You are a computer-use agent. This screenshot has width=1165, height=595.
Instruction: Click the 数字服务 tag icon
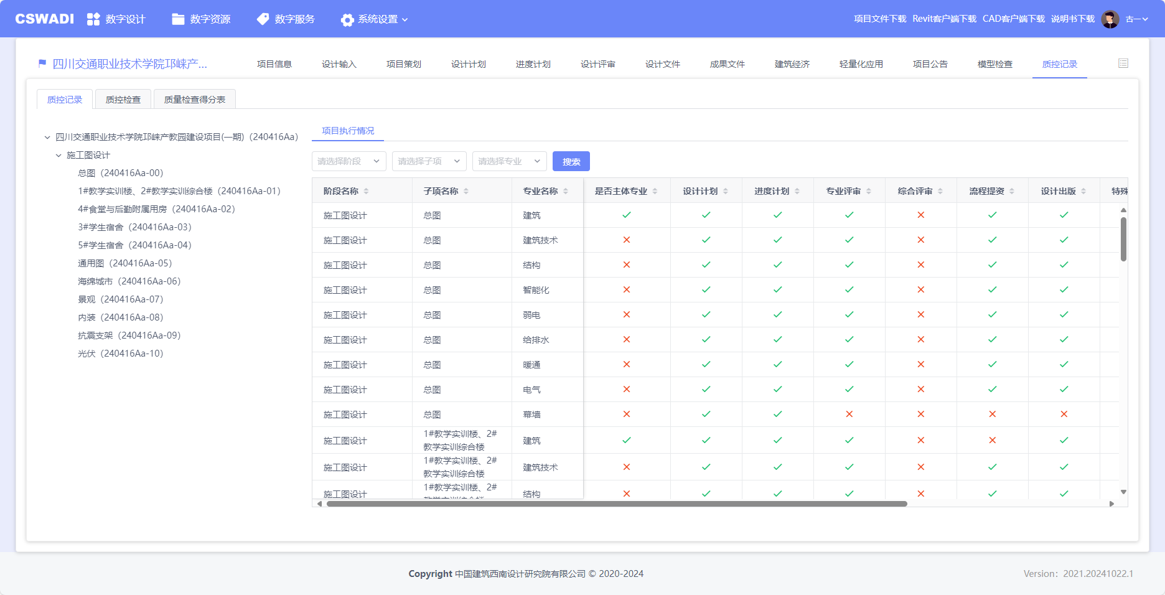tap(263, 19)
